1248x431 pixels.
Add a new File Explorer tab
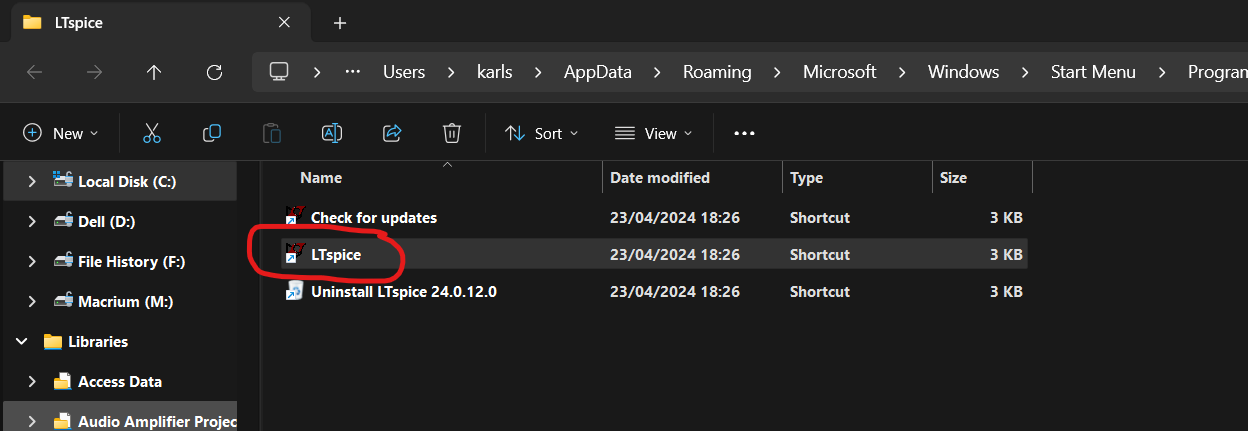[339, 22]
